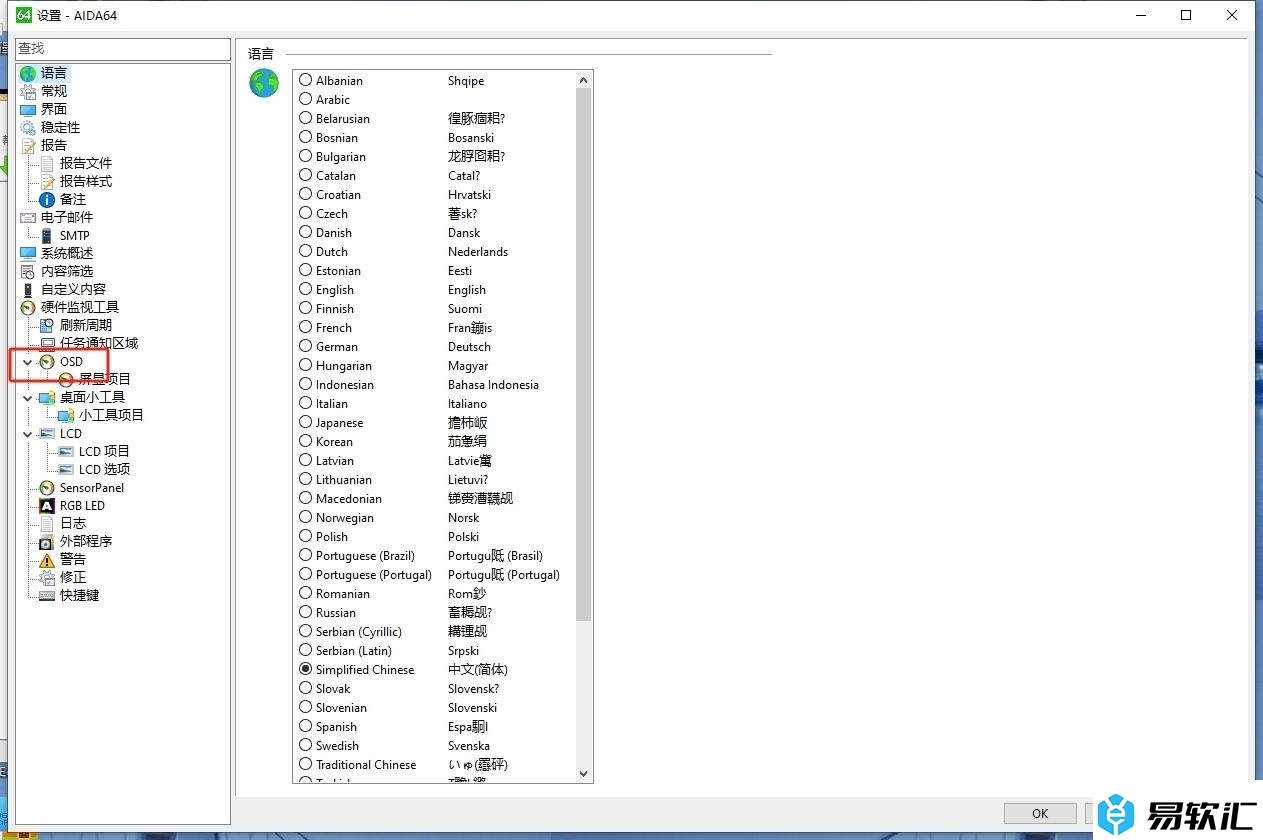Collapse the OSD tree node
This screenshot has width=1263, height=840.
[x=28, y=361]
